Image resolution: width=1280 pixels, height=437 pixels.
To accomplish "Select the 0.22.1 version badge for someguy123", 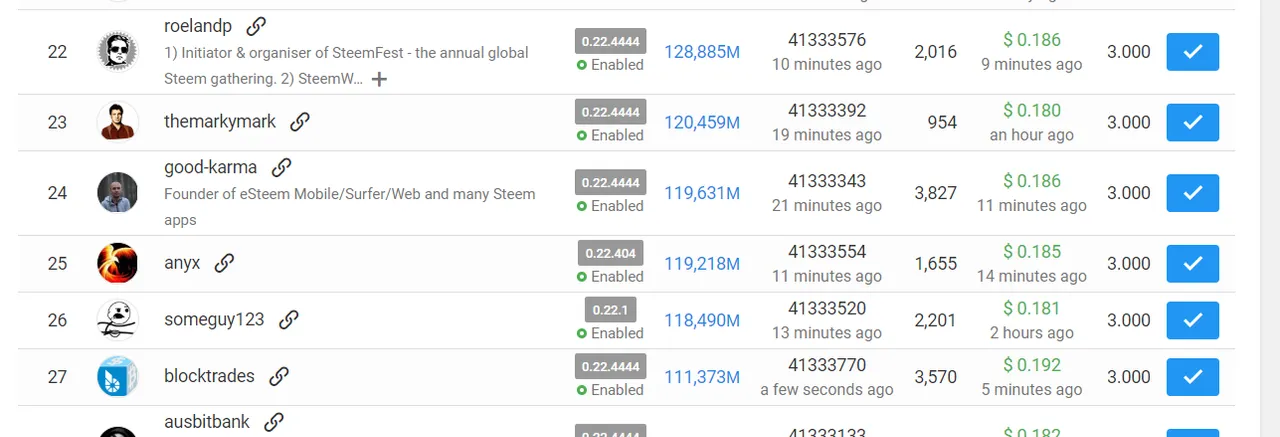I will point(610,309).
